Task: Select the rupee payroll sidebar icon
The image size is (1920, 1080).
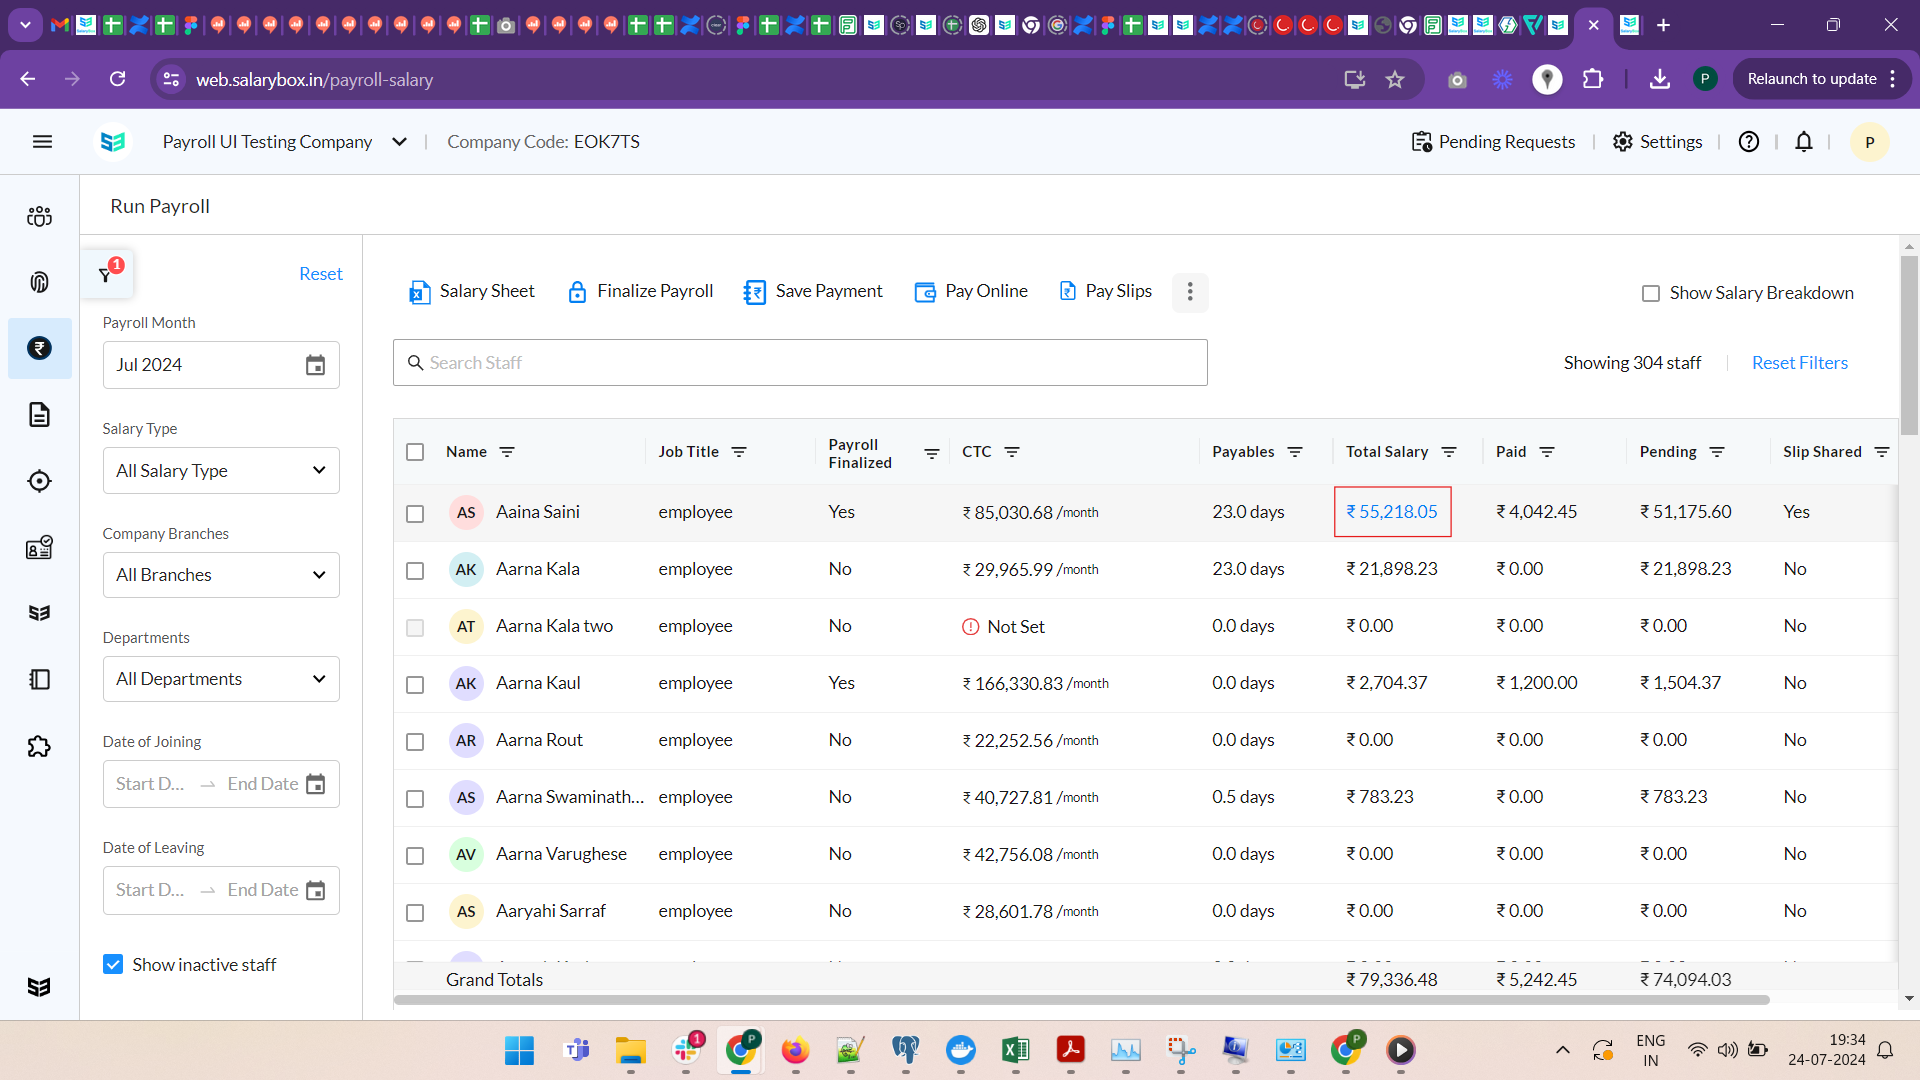Action: point(39,348)
